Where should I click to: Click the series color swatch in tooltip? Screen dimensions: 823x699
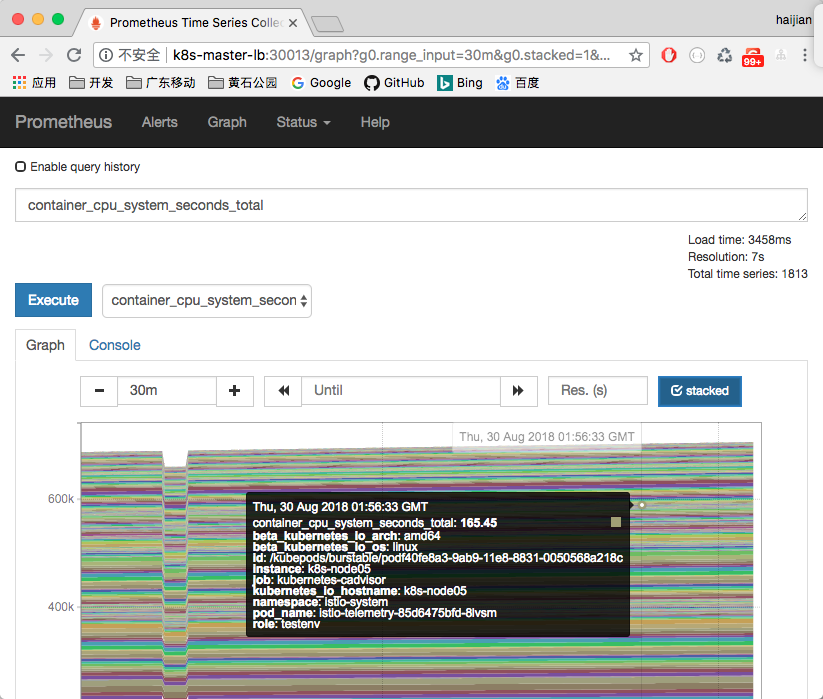616,522
